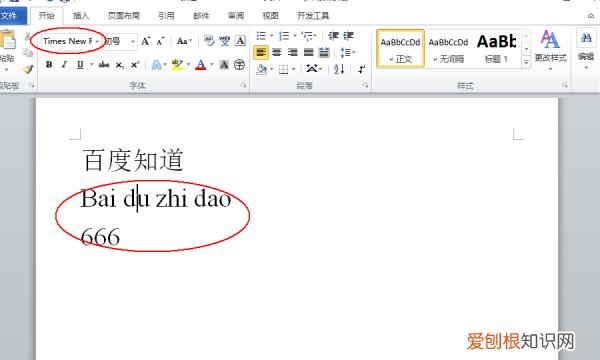
Task: Click the 编辑 binoculars button
Action: point(586,50)
